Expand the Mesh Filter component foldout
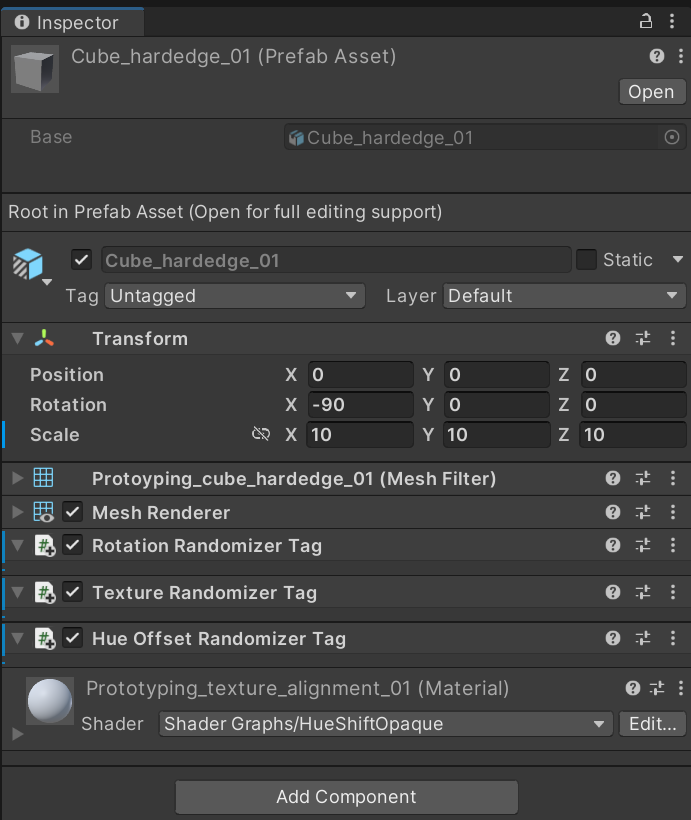 coord(17,479)
